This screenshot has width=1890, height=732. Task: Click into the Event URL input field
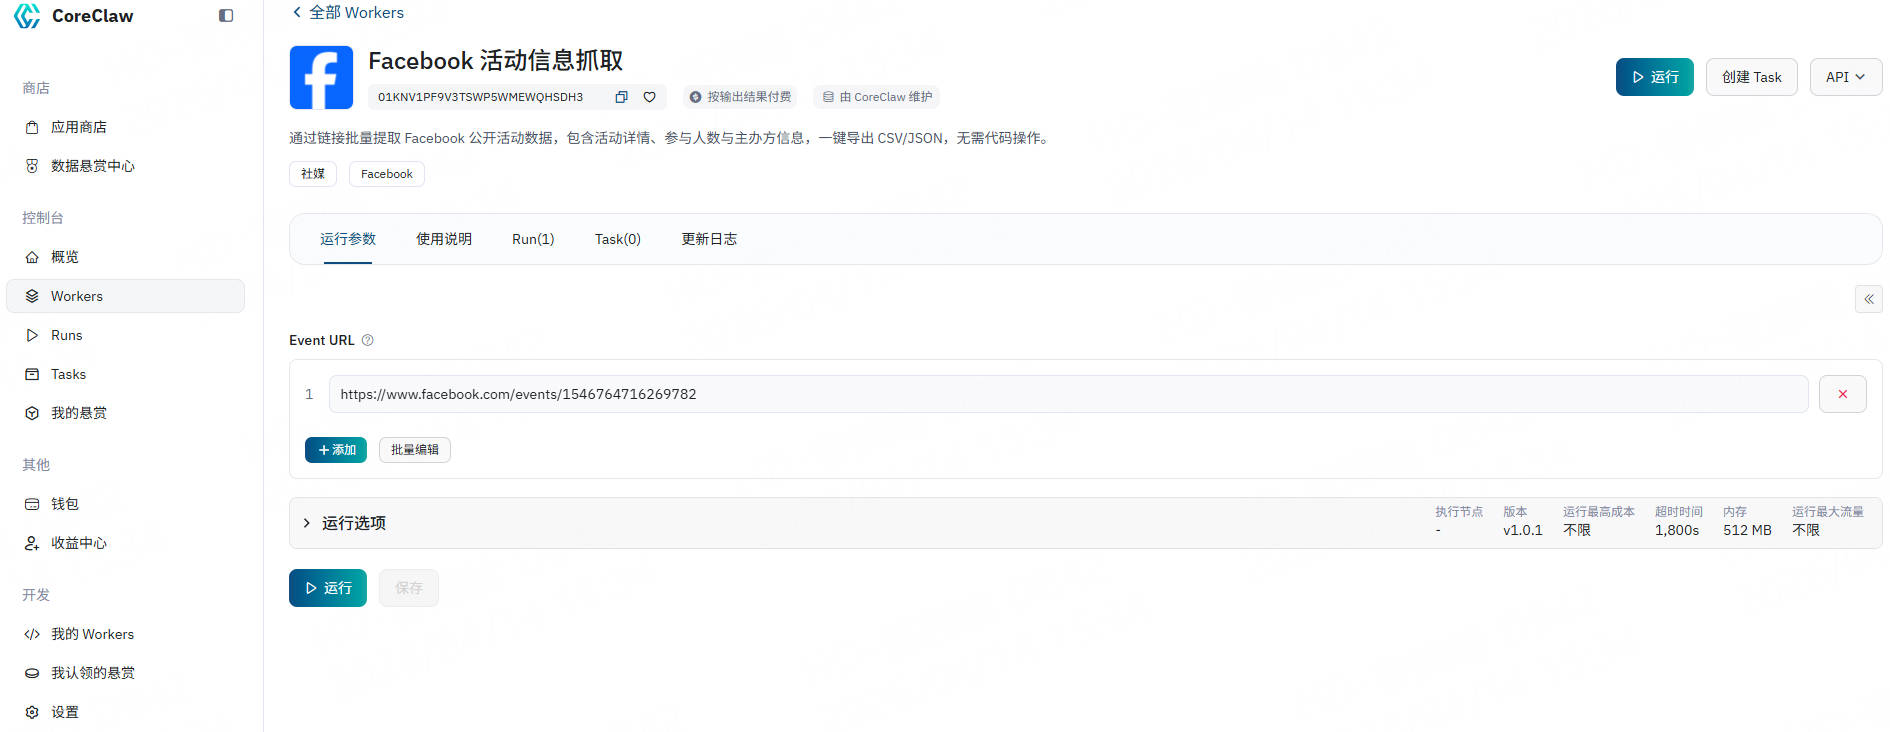coord(1067,394)
